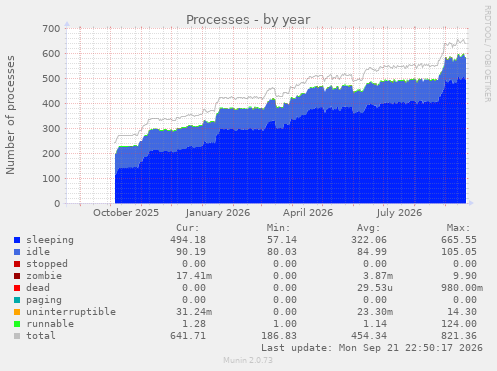Click the sleeping minimum value 57.14

(282, 240)
